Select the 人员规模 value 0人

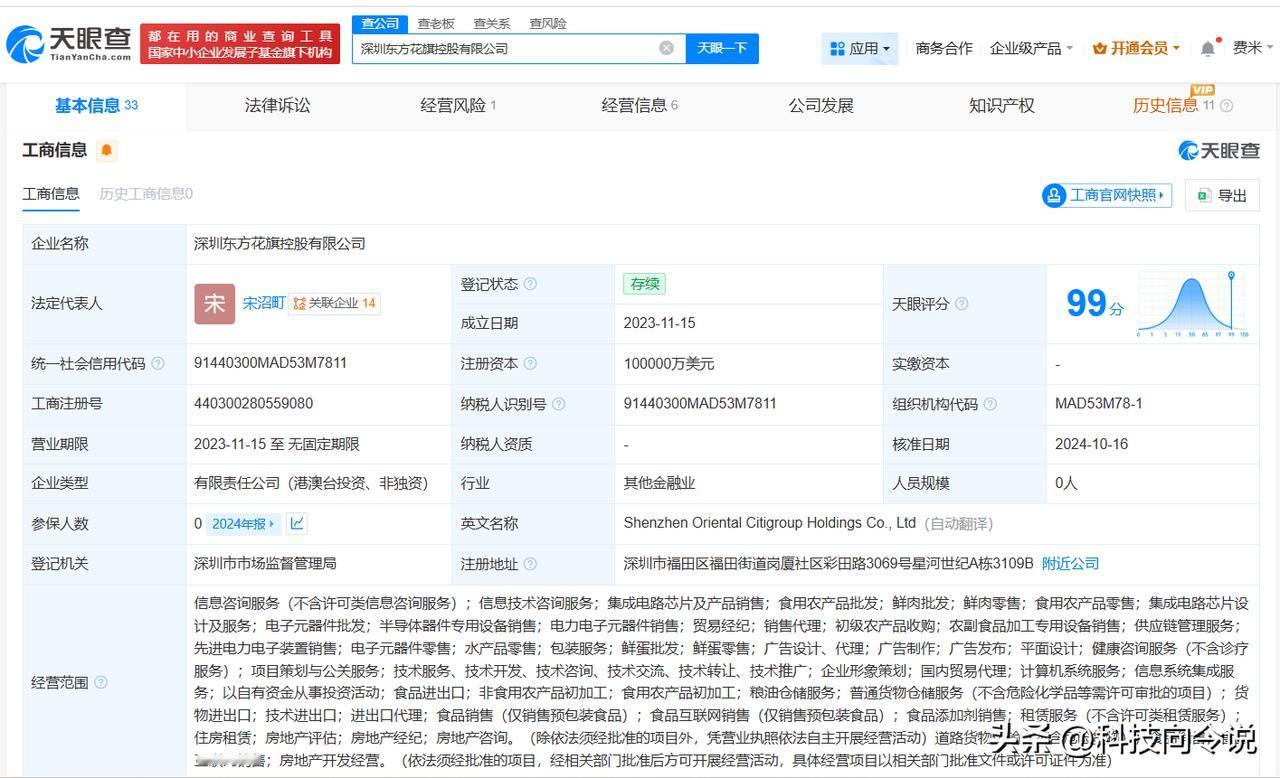[1066, 483]
